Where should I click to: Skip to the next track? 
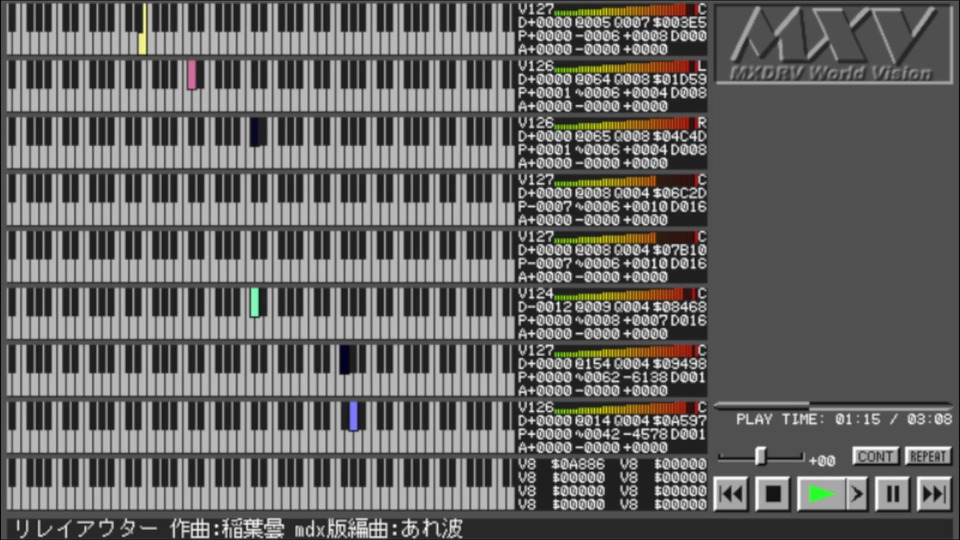click(x=934, y=493)
